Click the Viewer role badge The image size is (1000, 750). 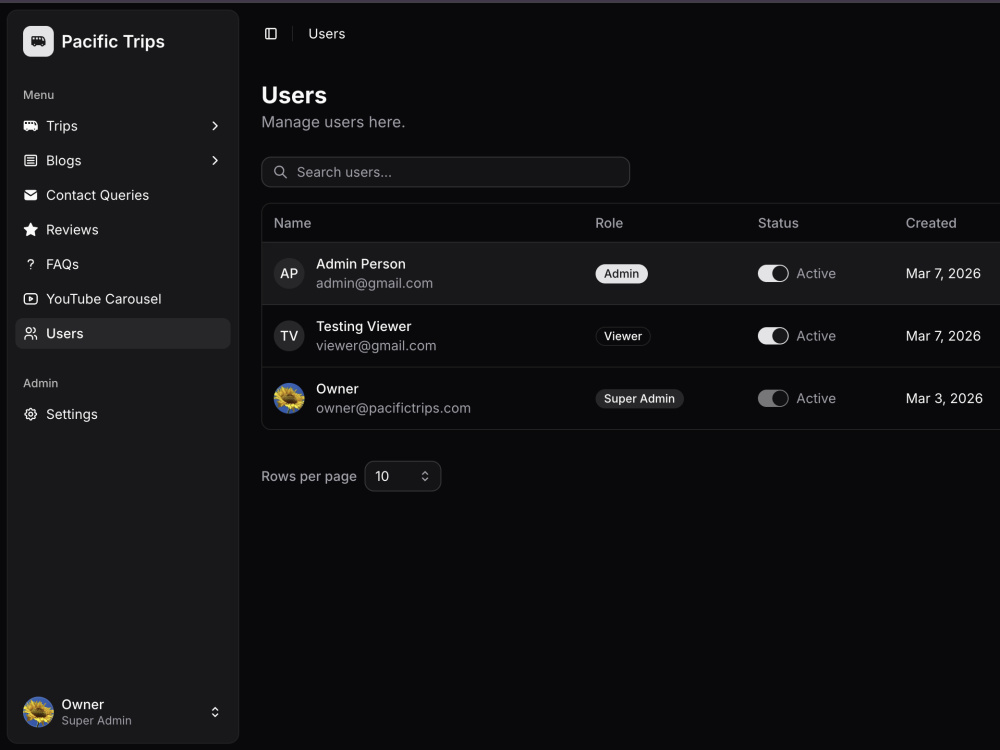622,336
